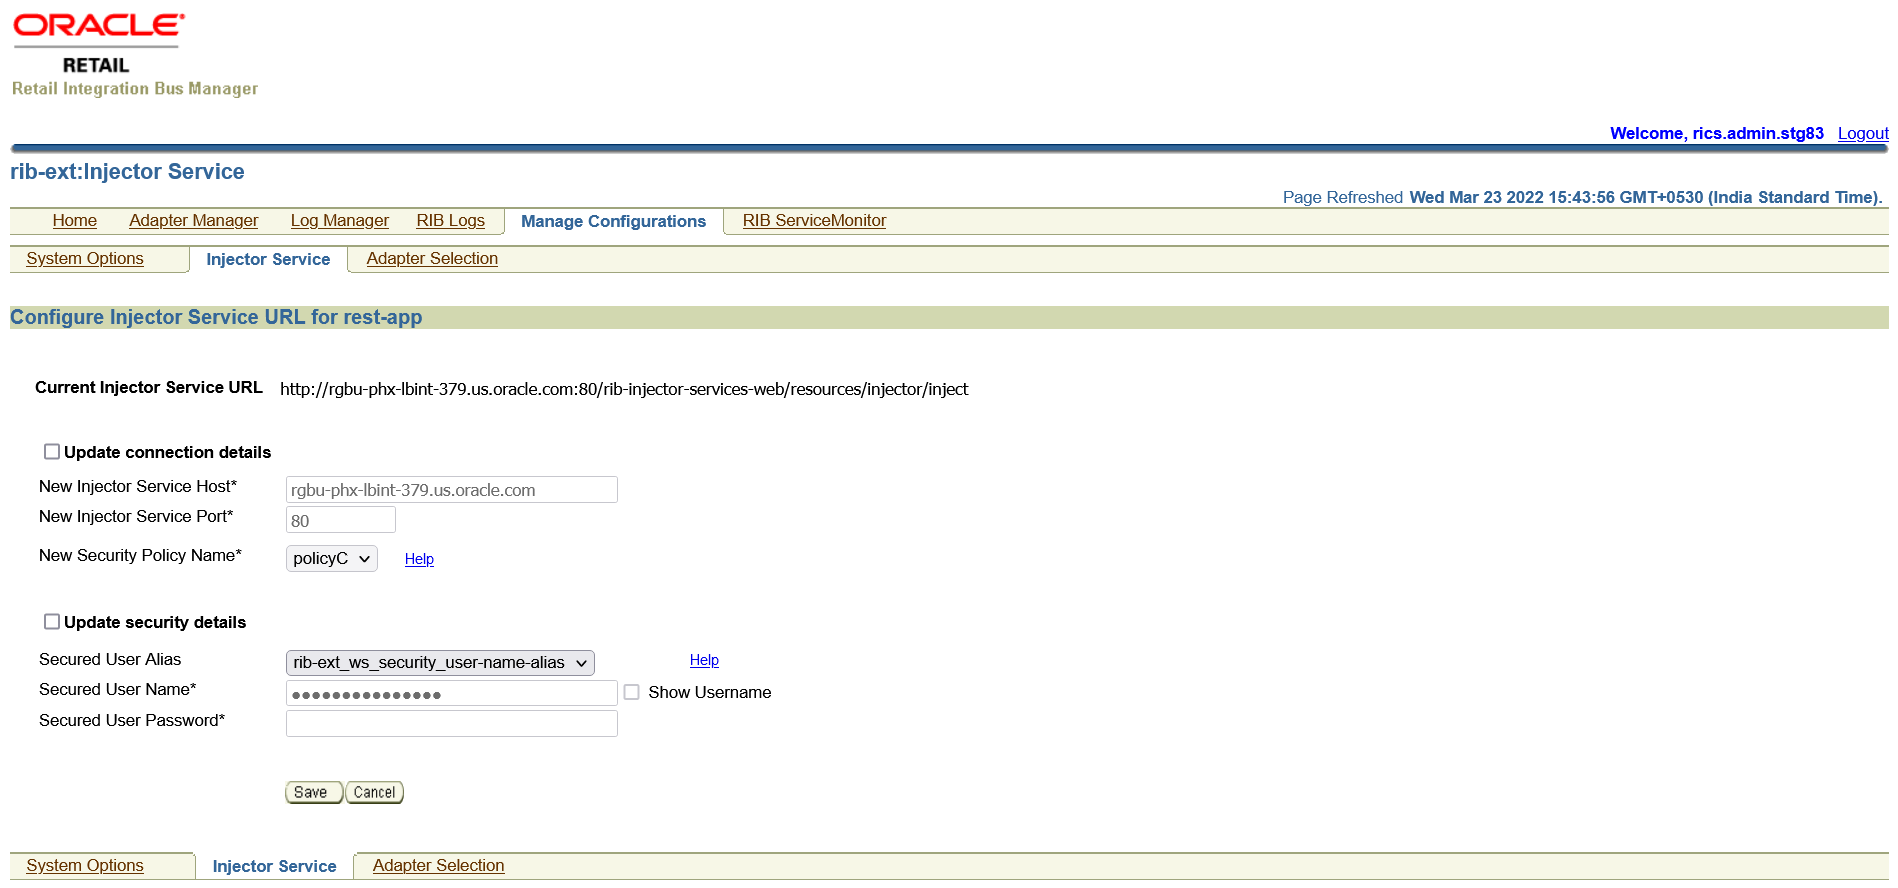
Task: Open the bottom Adapter Selection tab
Action: coord(438,865)
